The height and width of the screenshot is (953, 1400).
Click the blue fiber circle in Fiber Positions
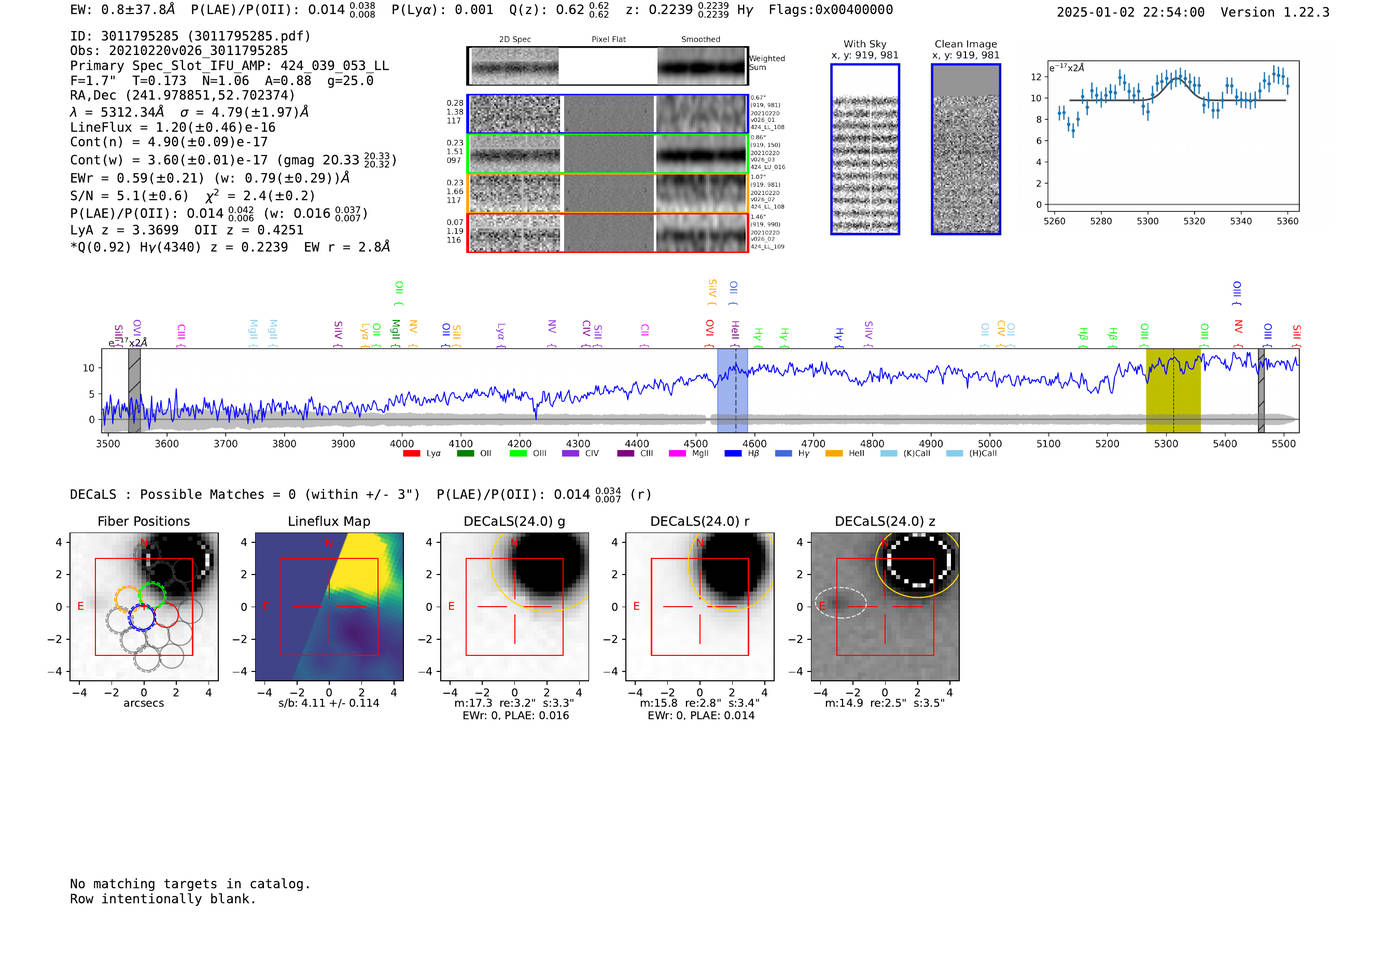(x=142, y=617)
